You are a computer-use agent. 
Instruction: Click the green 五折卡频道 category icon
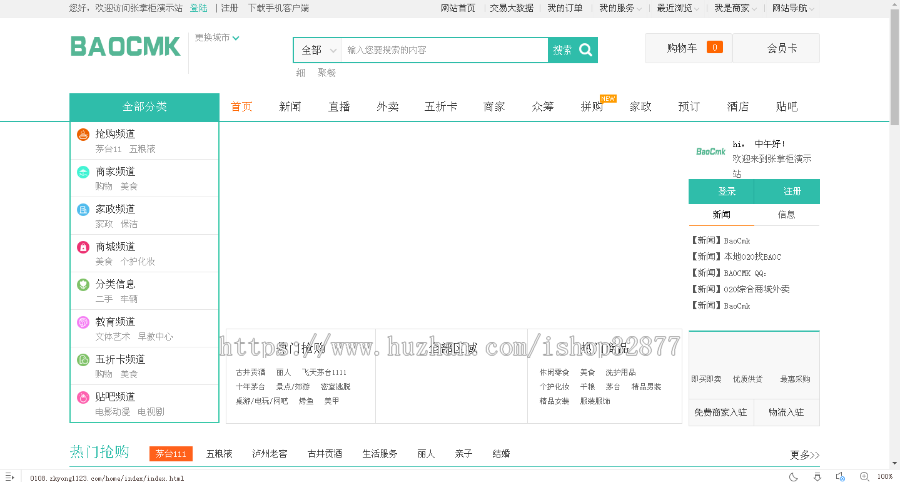coord(83,360)
